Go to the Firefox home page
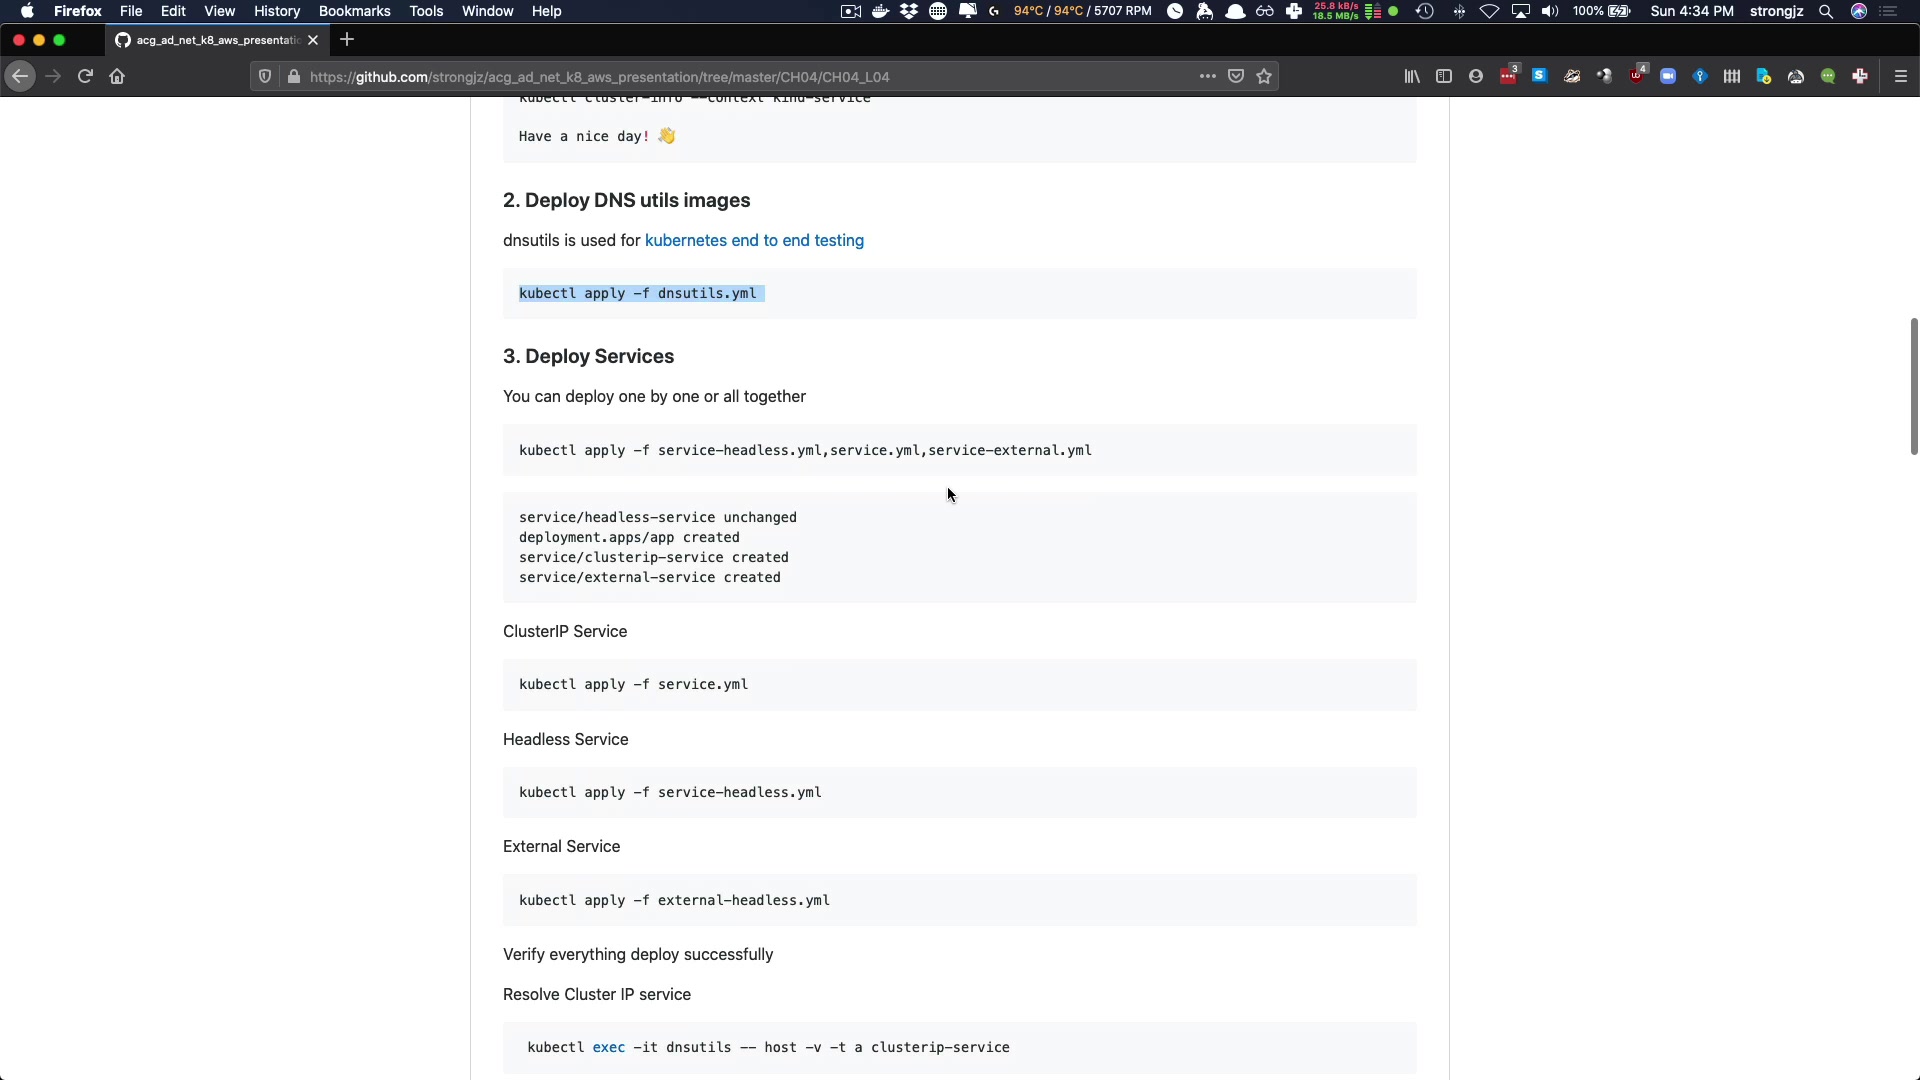Image resolution: width=1920 pixels, height=1080 pixels. (x=117, y=77)
